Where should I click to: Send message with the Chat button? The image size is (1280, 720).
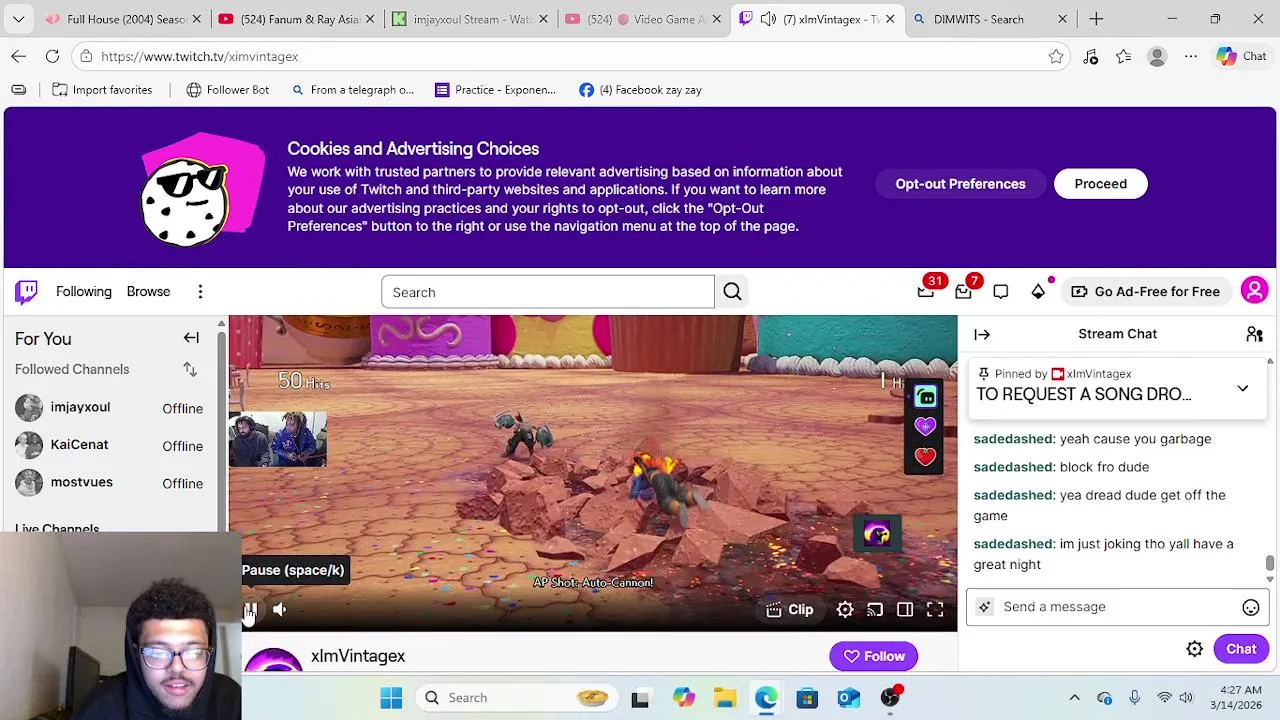(x=1241, y=649)
